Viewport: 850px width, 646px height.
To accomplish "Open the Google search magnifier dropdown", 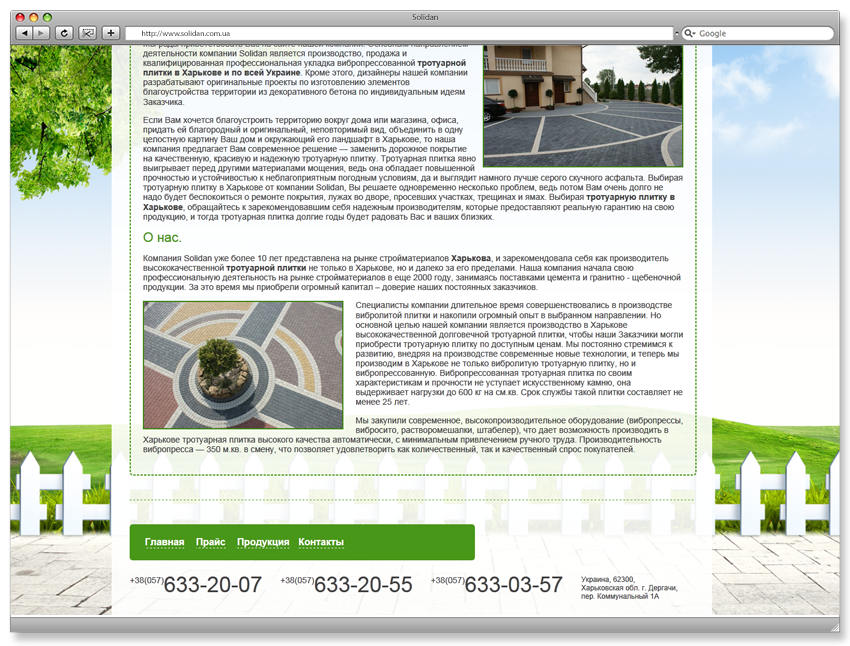I will coord(690,33).
